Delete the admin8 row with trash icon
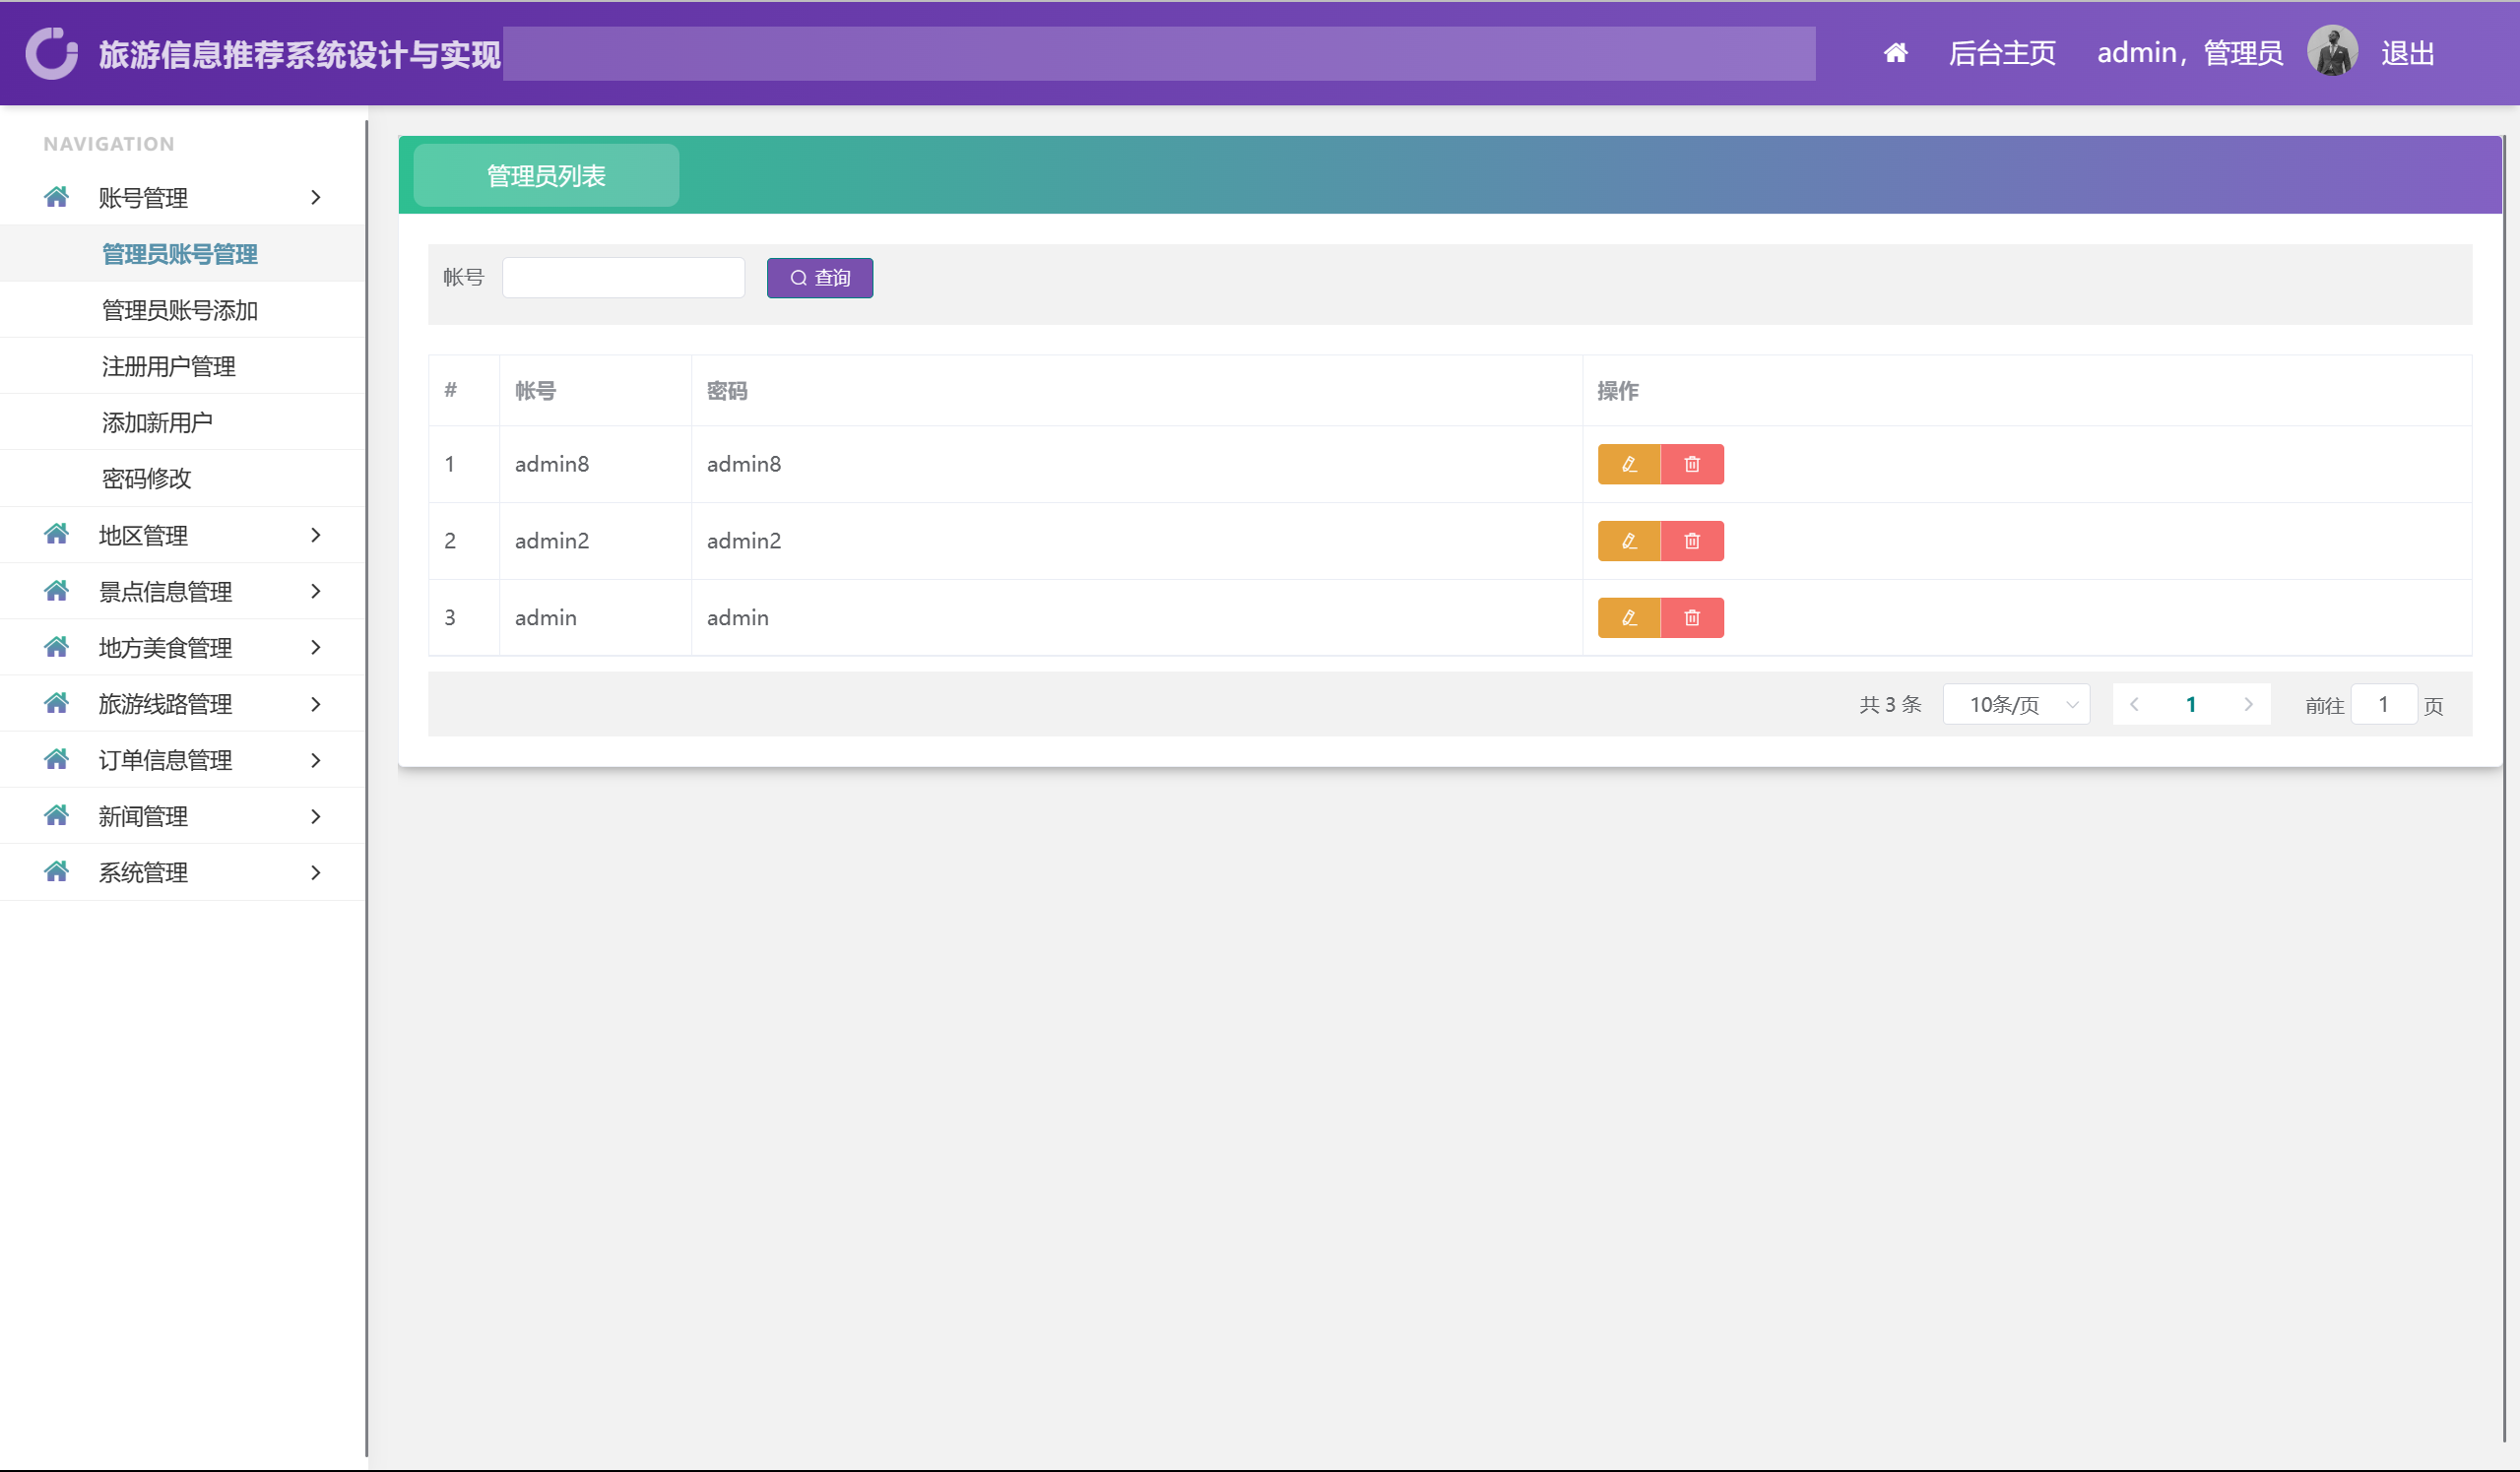 pos(1692,464)
